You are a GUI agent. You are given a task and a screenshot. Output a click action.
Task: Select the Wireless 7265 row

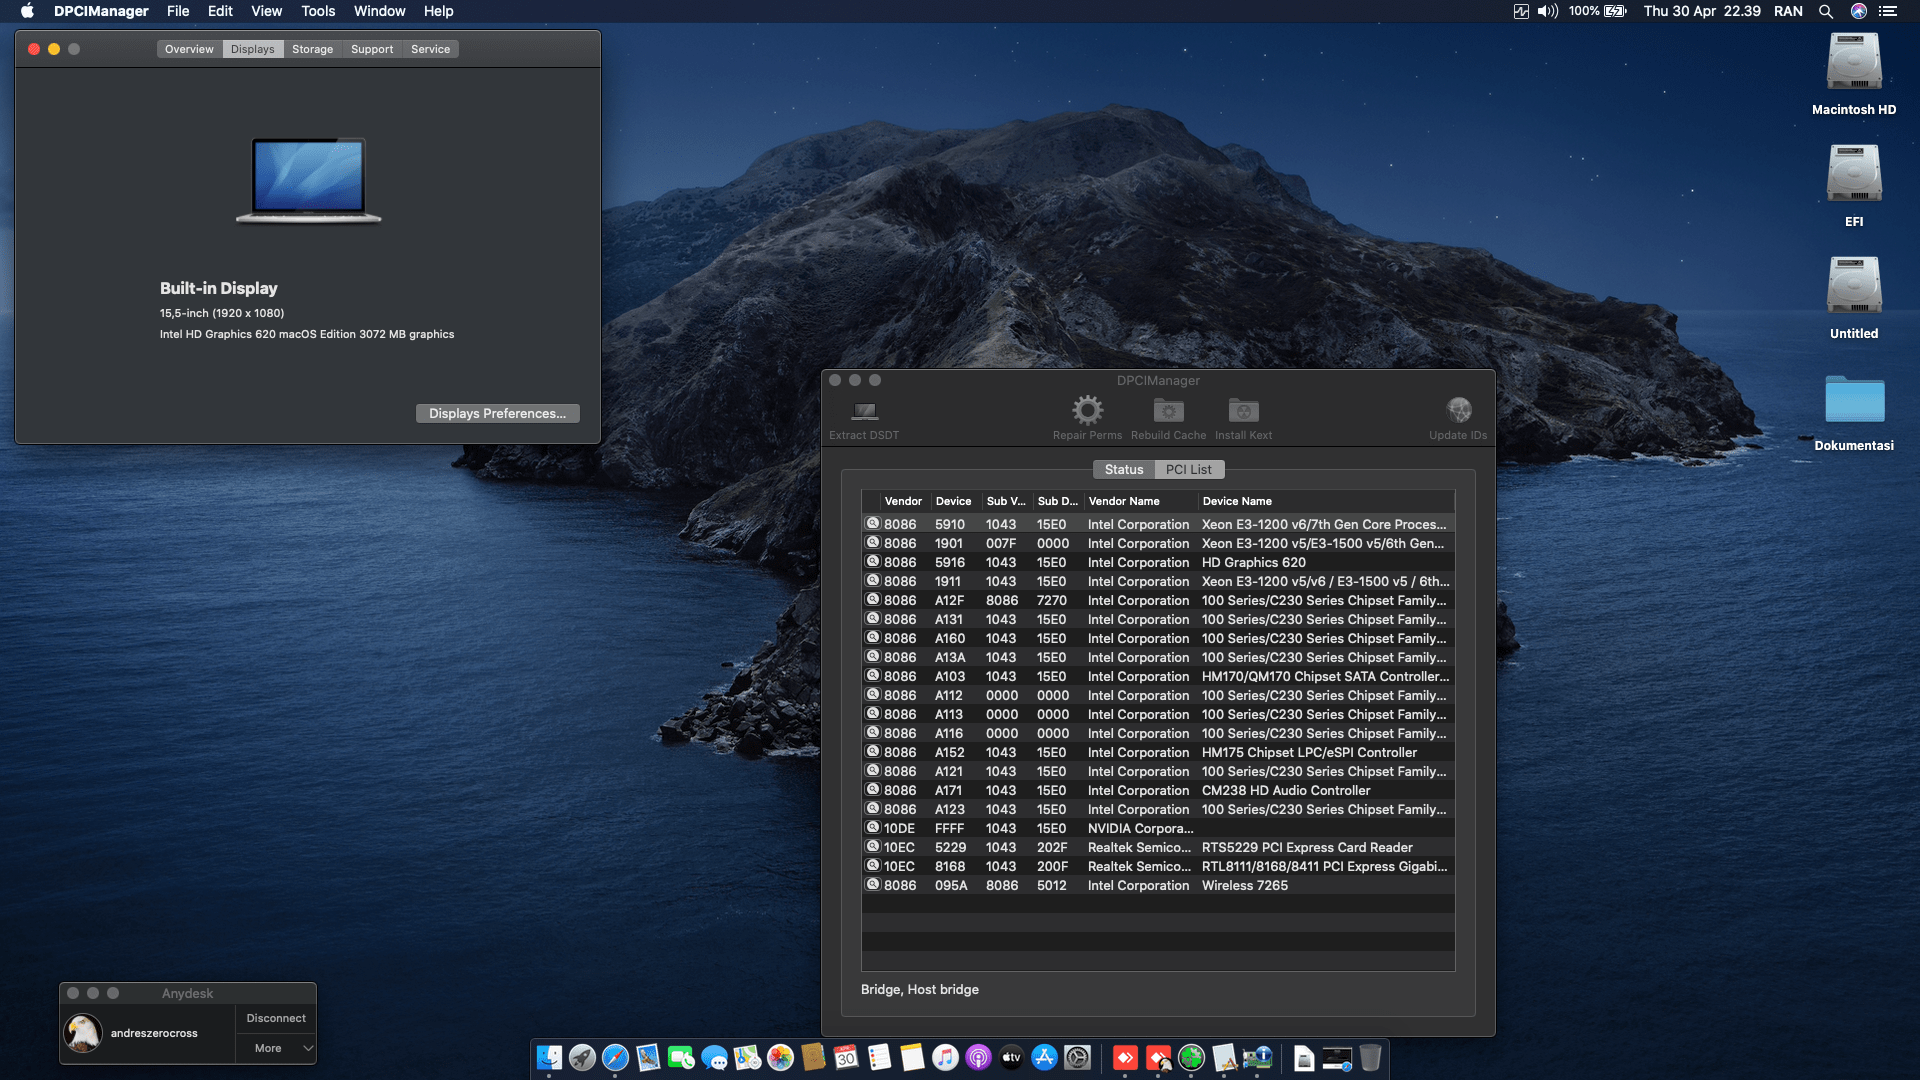1158,886
